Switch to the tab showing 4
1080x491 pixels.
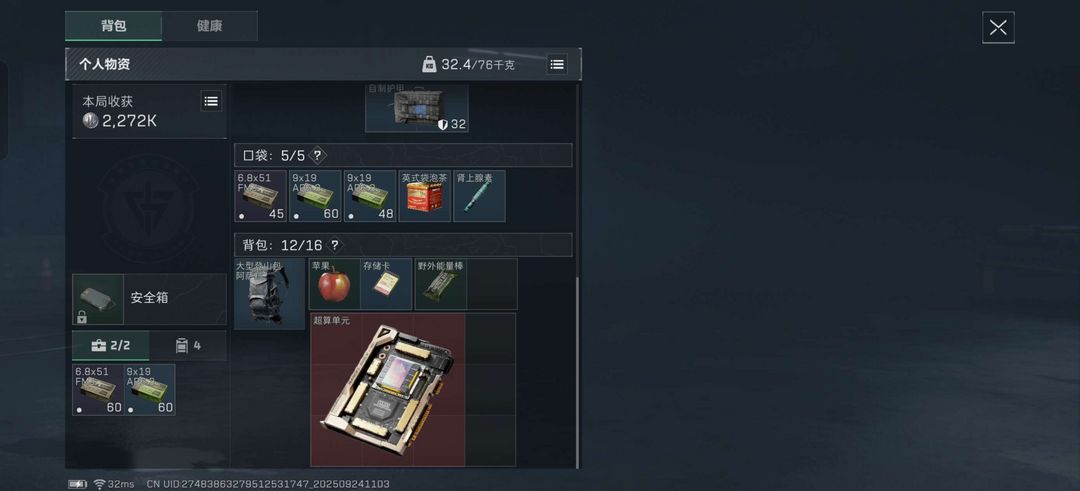pos(188,346)
